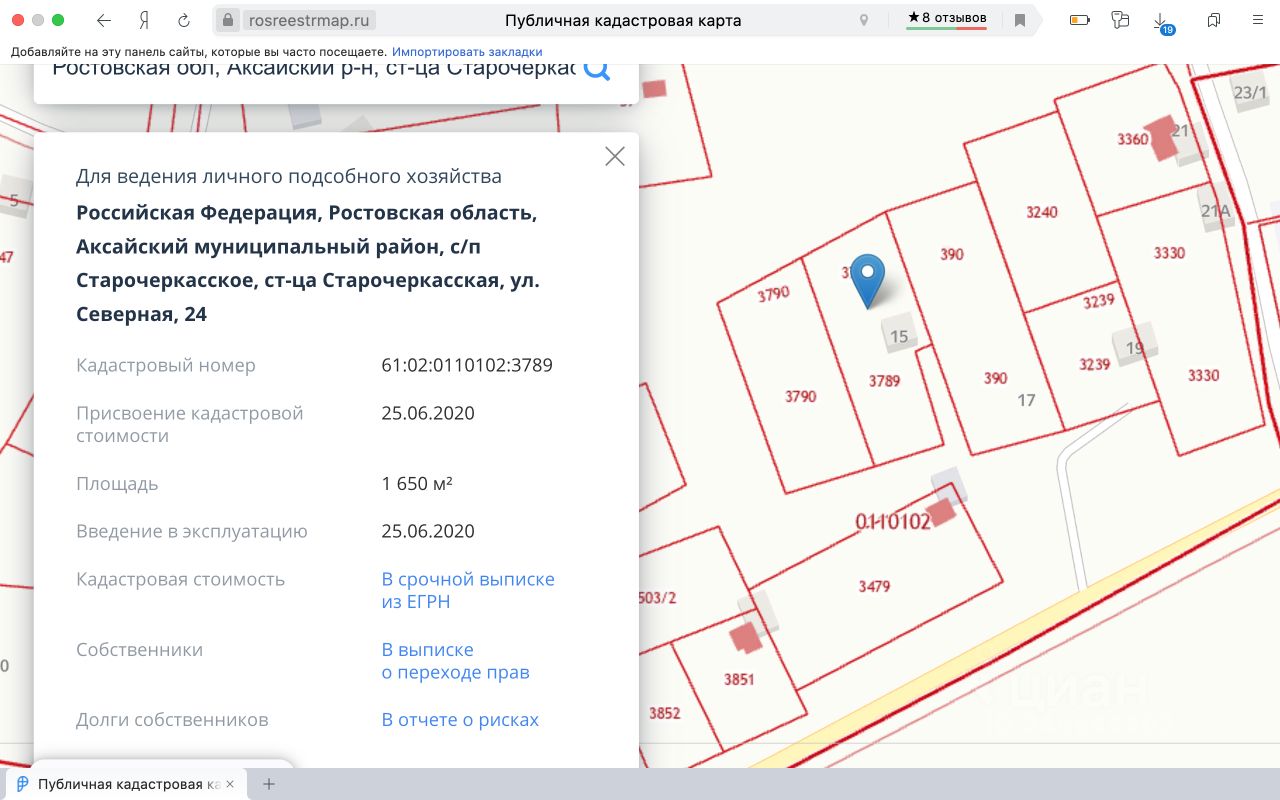
Task: Click the Кадастровая стоимость label
Action: (180, 579)
